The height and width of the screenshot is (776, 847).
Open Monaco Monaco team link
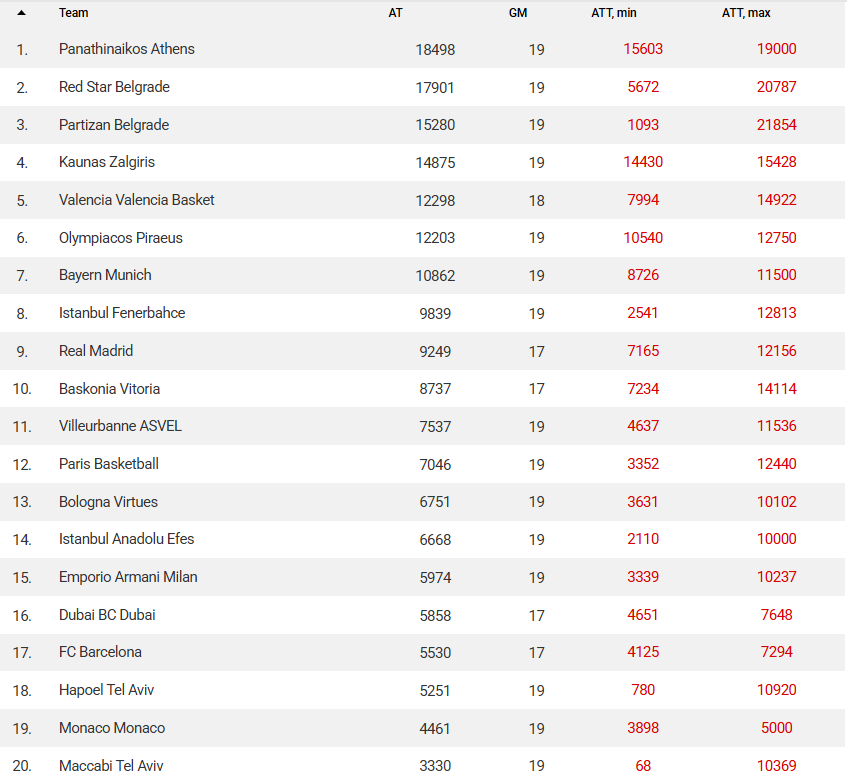(x=112, y=728)
